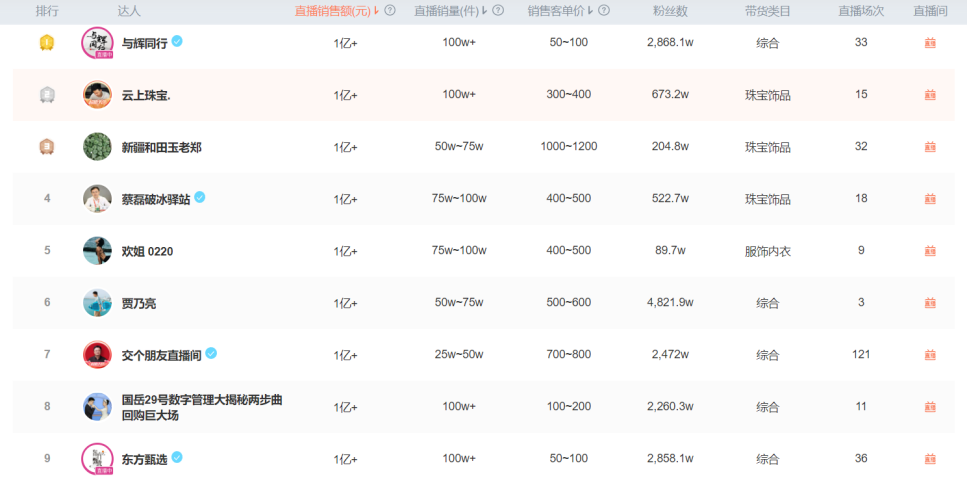Image resolution: width=968 pixels, height=485 pixels.
Task: Click 直播场次 column header
Action: point(861,11)
